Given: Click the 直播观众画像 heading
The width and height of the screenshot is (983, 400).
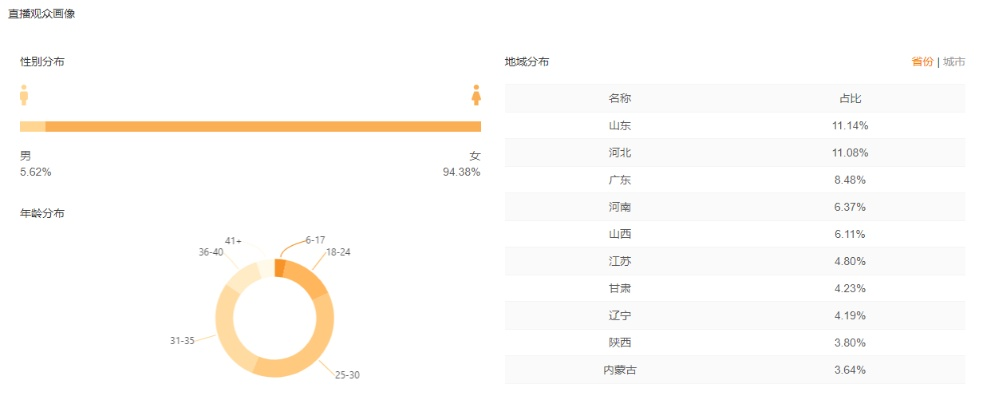Looking at the screenshot, I should coord(41,14).
